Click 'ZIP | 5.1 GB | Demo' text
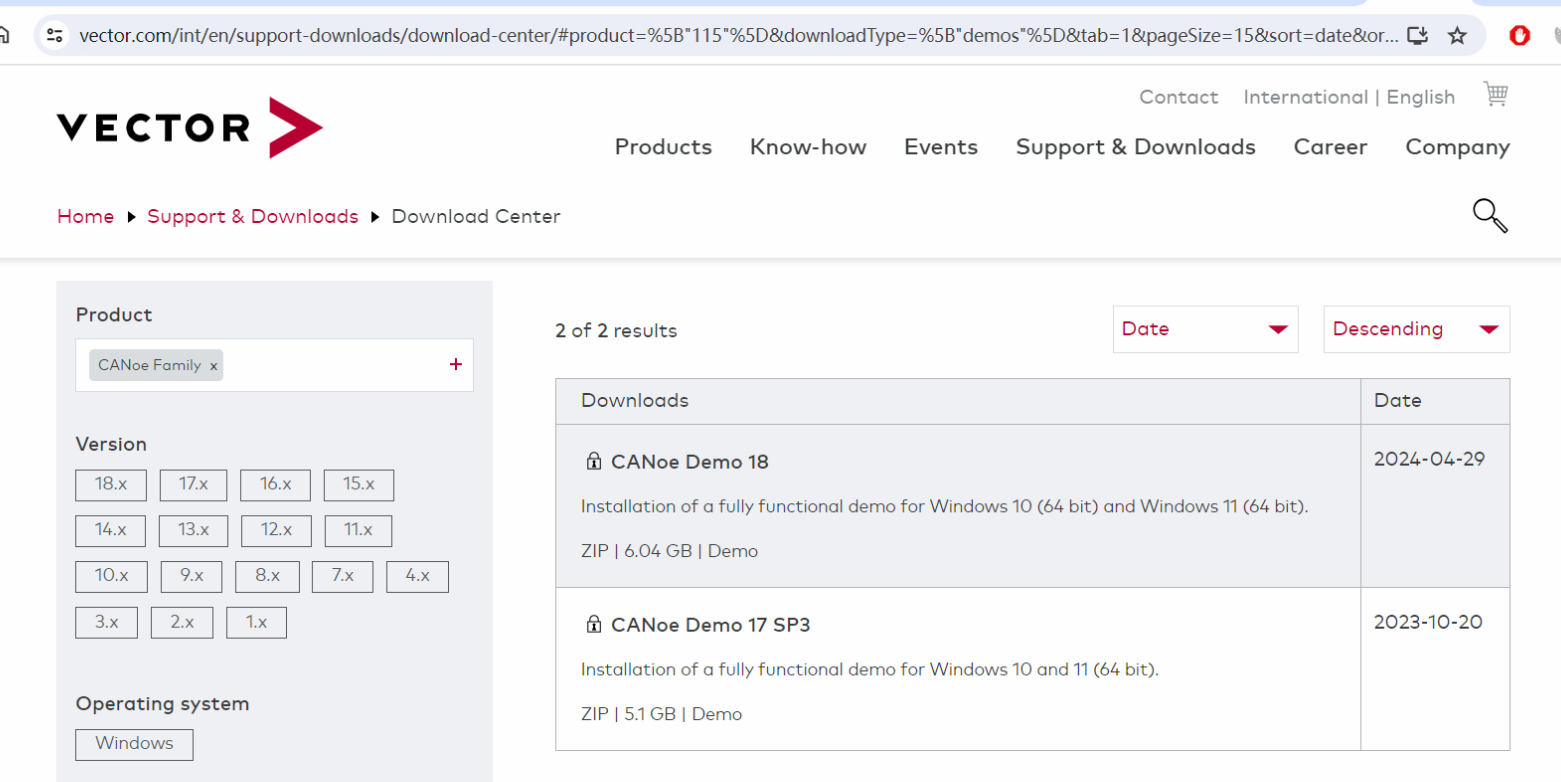This screenshot has width=1561, height=782. point(661,714)
